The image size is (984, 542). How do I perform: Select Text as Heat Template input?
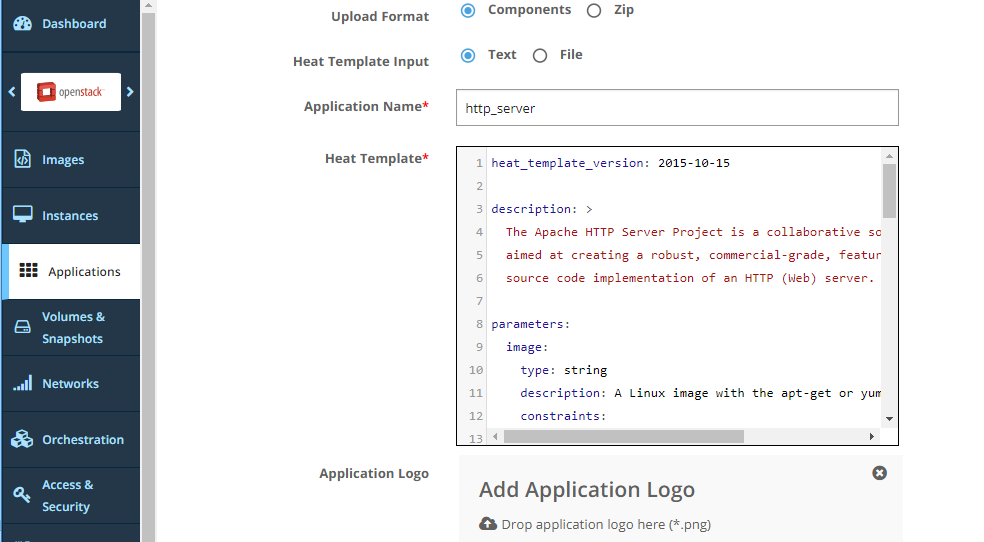468,56
